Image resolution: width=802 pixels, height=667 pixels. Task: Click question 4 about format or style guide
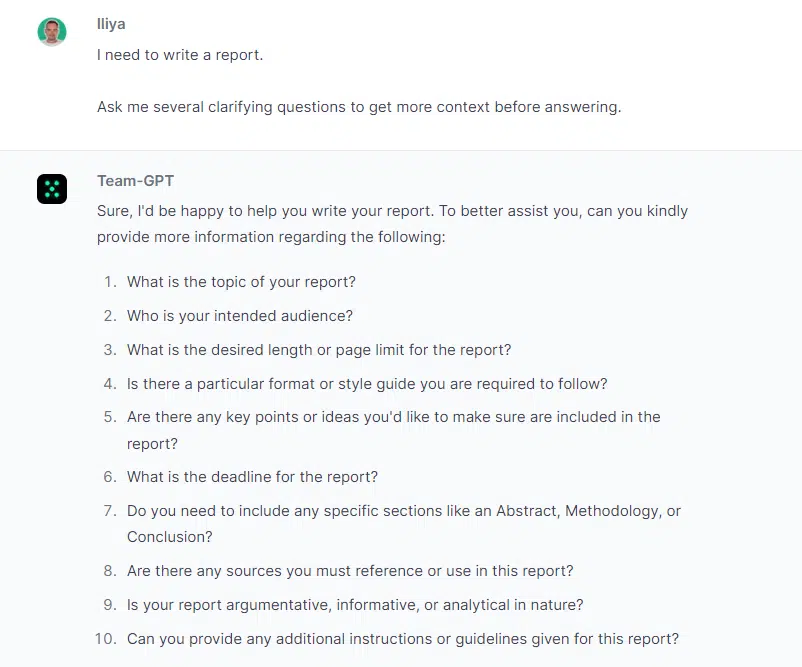tap(367, 384)
